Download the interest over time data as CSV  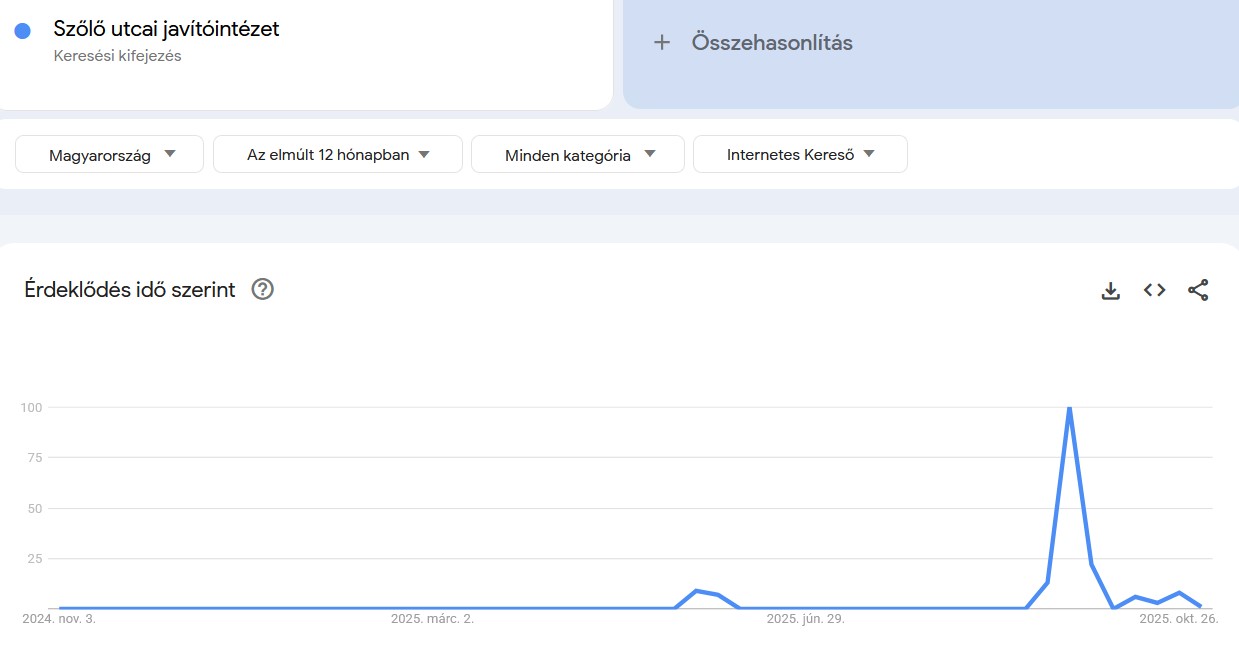pyautogui.click(x=1110, y=290)
